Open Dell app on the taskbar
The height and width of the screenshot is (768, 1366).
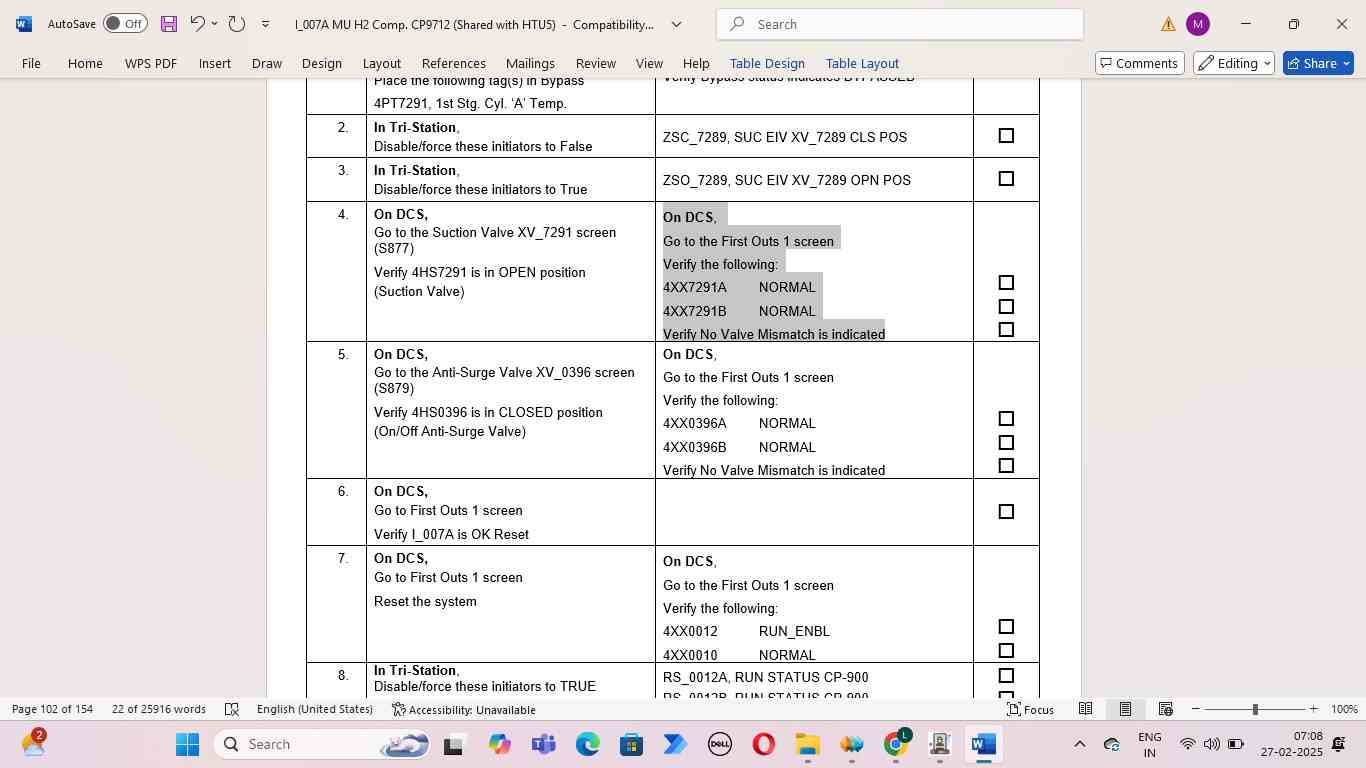click(719, 744)
